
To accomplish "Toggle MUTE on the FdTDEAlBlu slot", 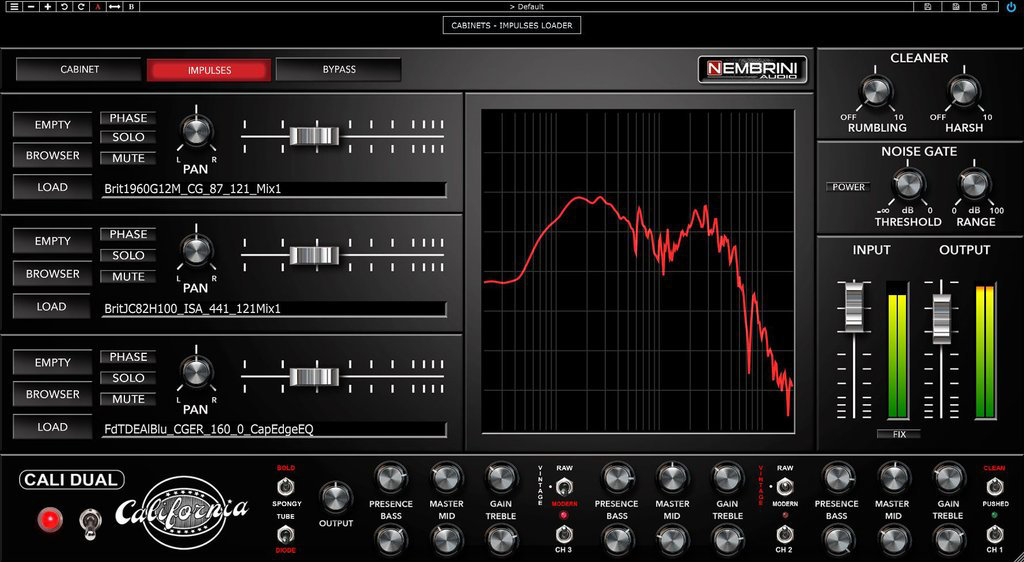I will point(128,399).
